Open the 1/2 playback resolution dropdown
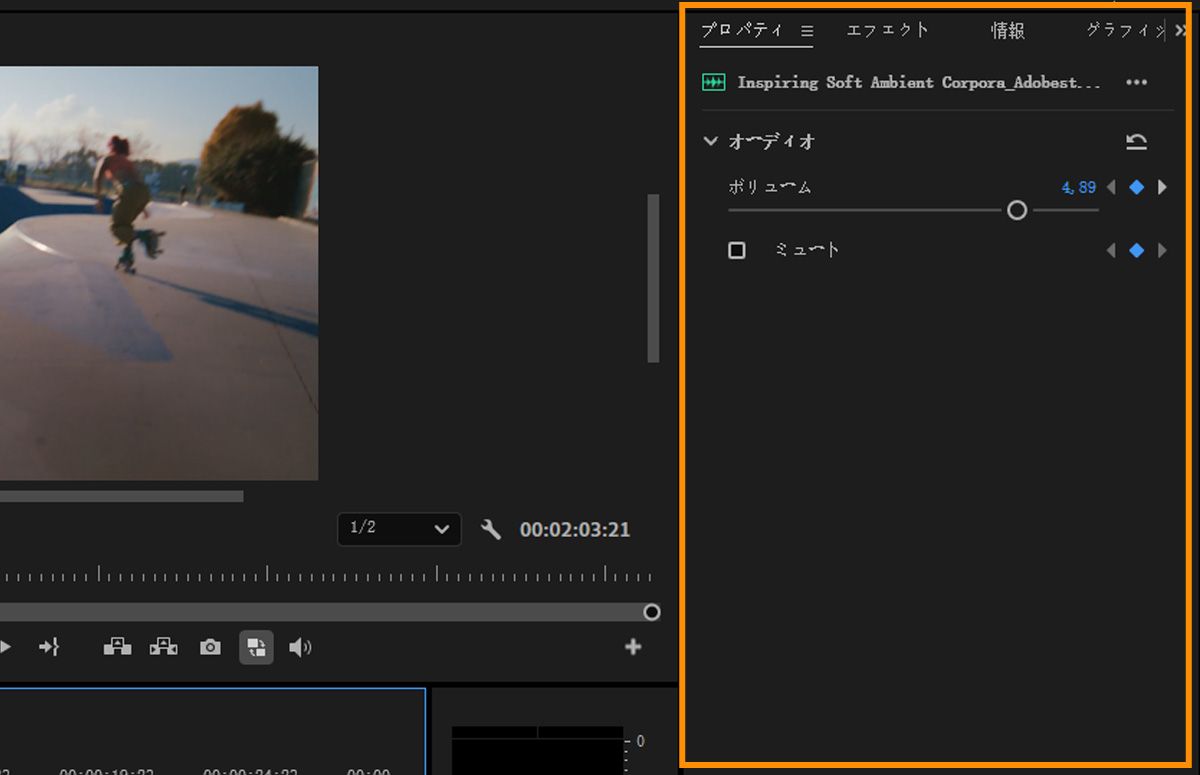1200x775 pixels. [x=399, y=529]
